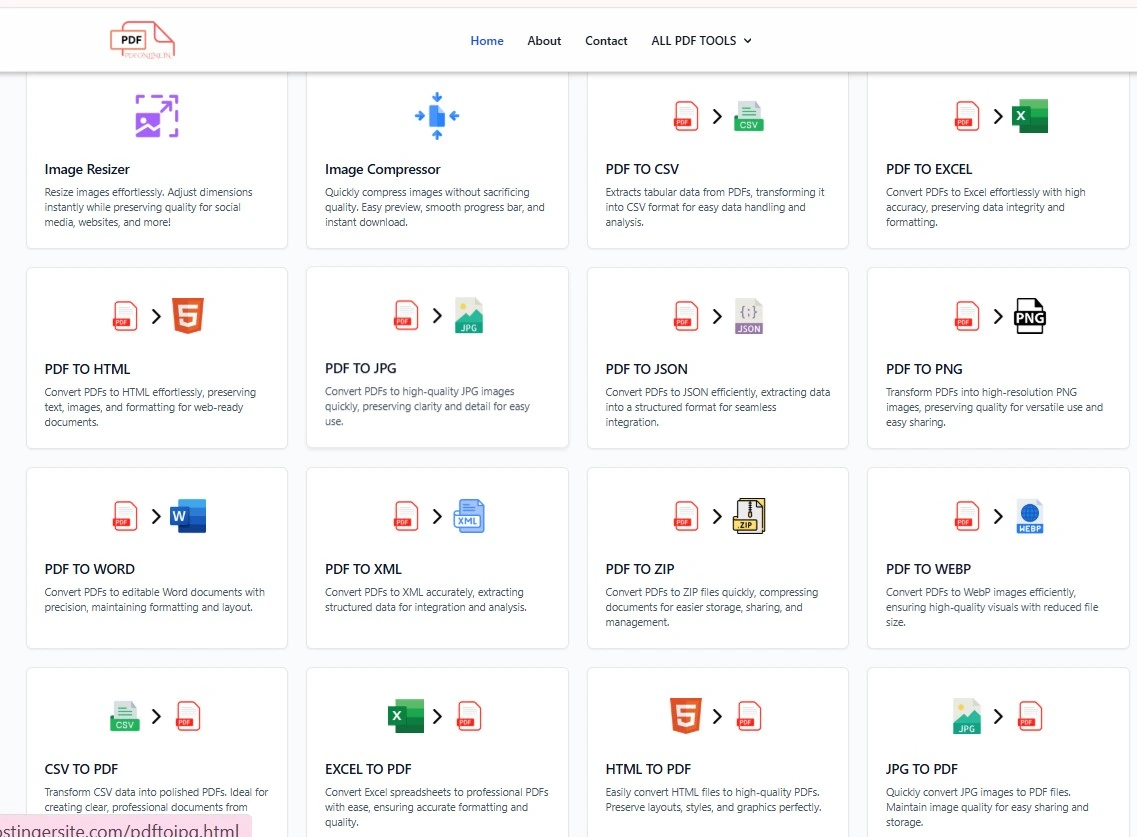Click the HTML5 icon in PDF TO HTML
This screenshot has width=1137, height=837.
[188, 316]
